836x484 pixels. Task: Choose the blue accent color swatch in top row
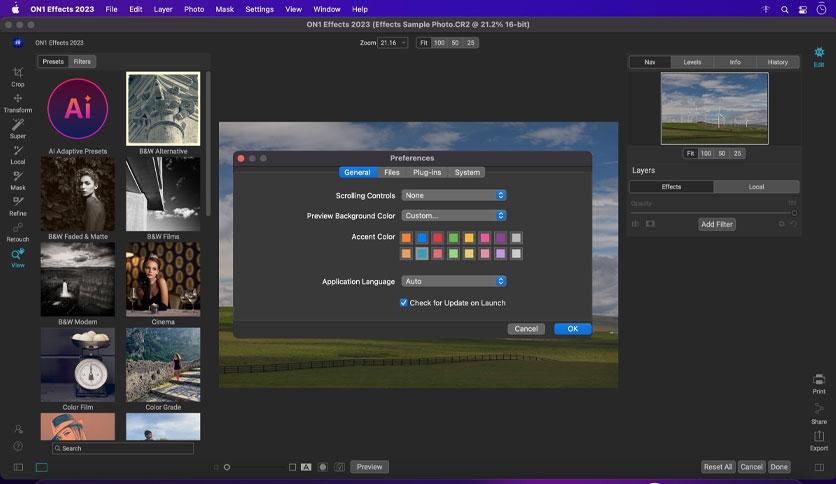422,237
